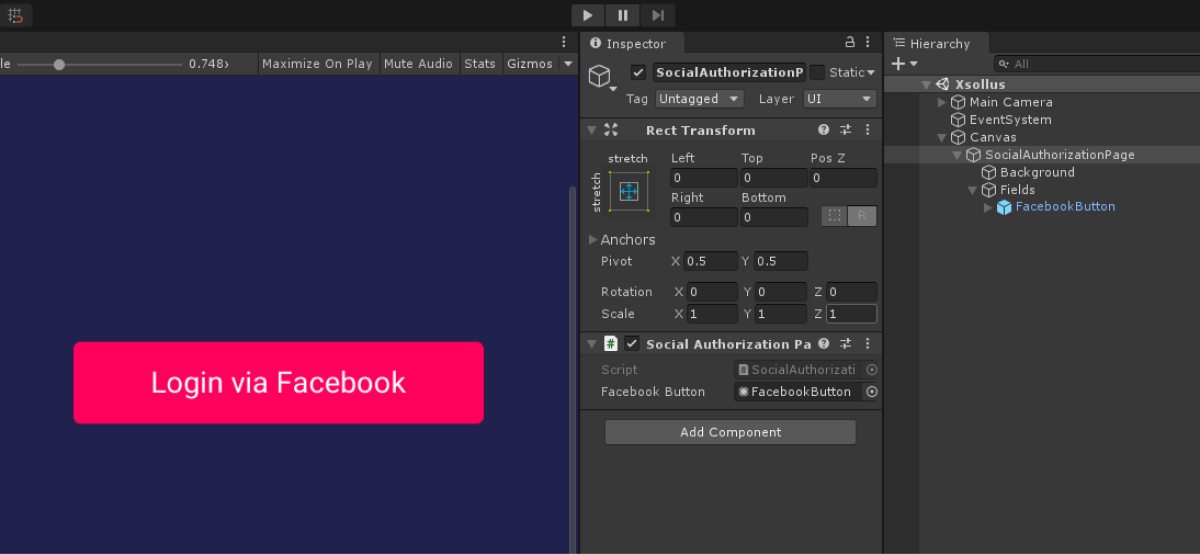
Task: Click the Add Component button
Action: (x=730, y=432)
